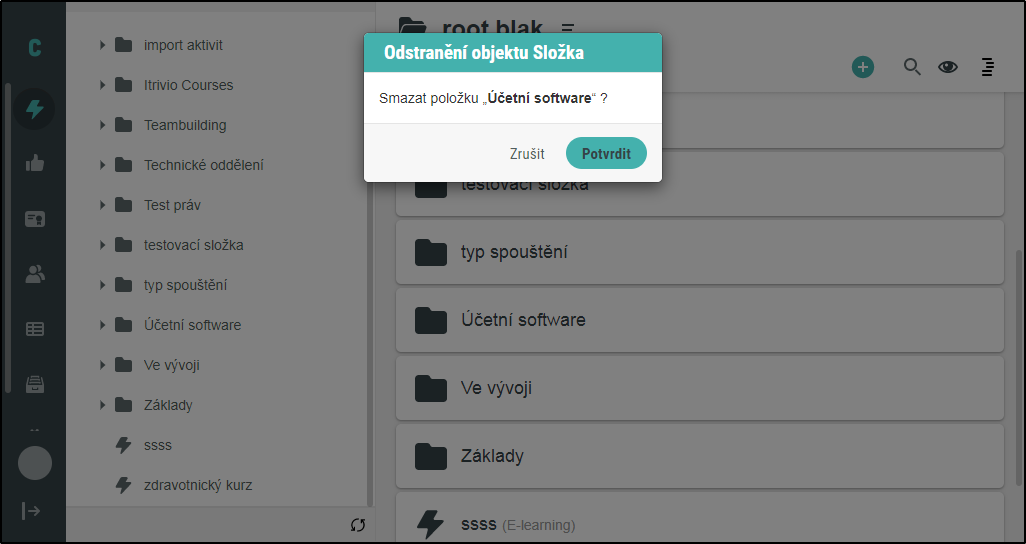
Task: Open search with the magnifier icon
Action: click(912, 67)
